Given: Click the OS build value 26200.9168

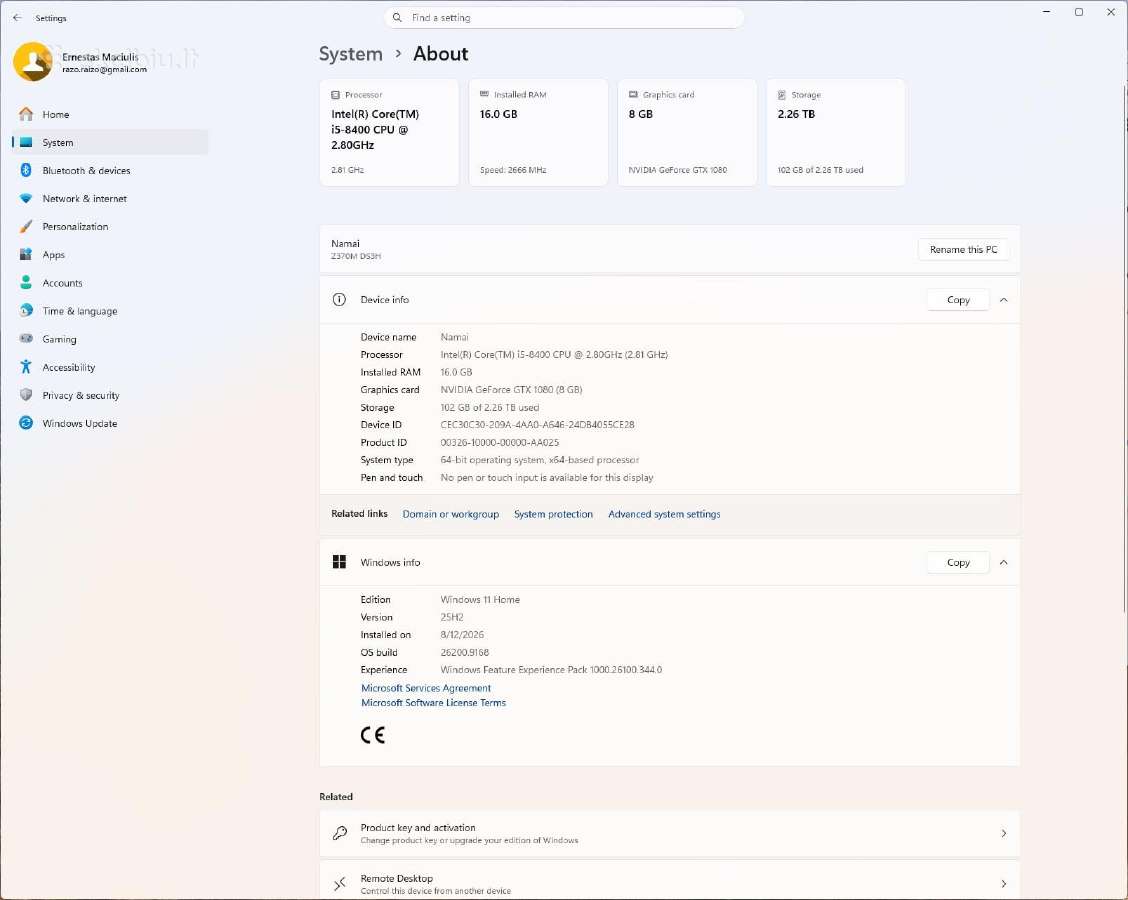Looking at the screenshot, I should (x=464, y=652).
